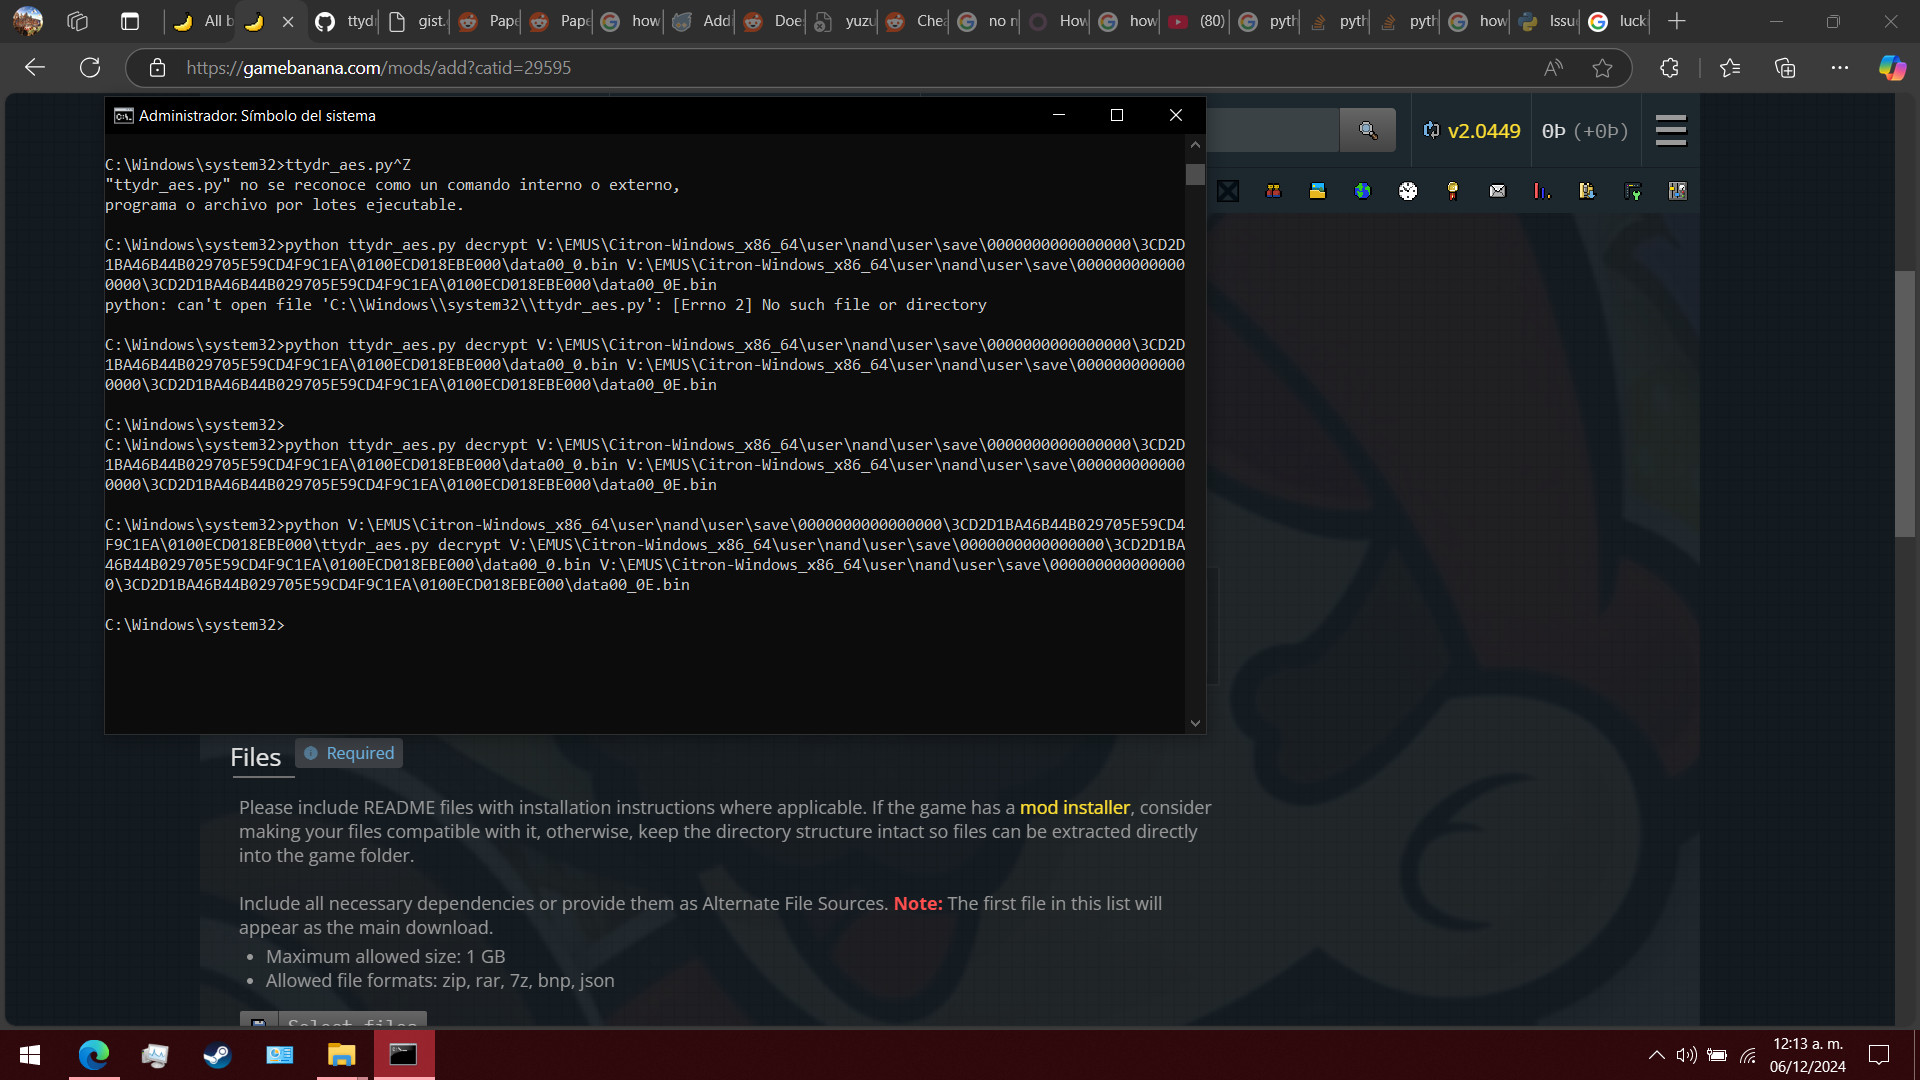
Task: Open the wrench tools icon
Action: [1633, 190]
